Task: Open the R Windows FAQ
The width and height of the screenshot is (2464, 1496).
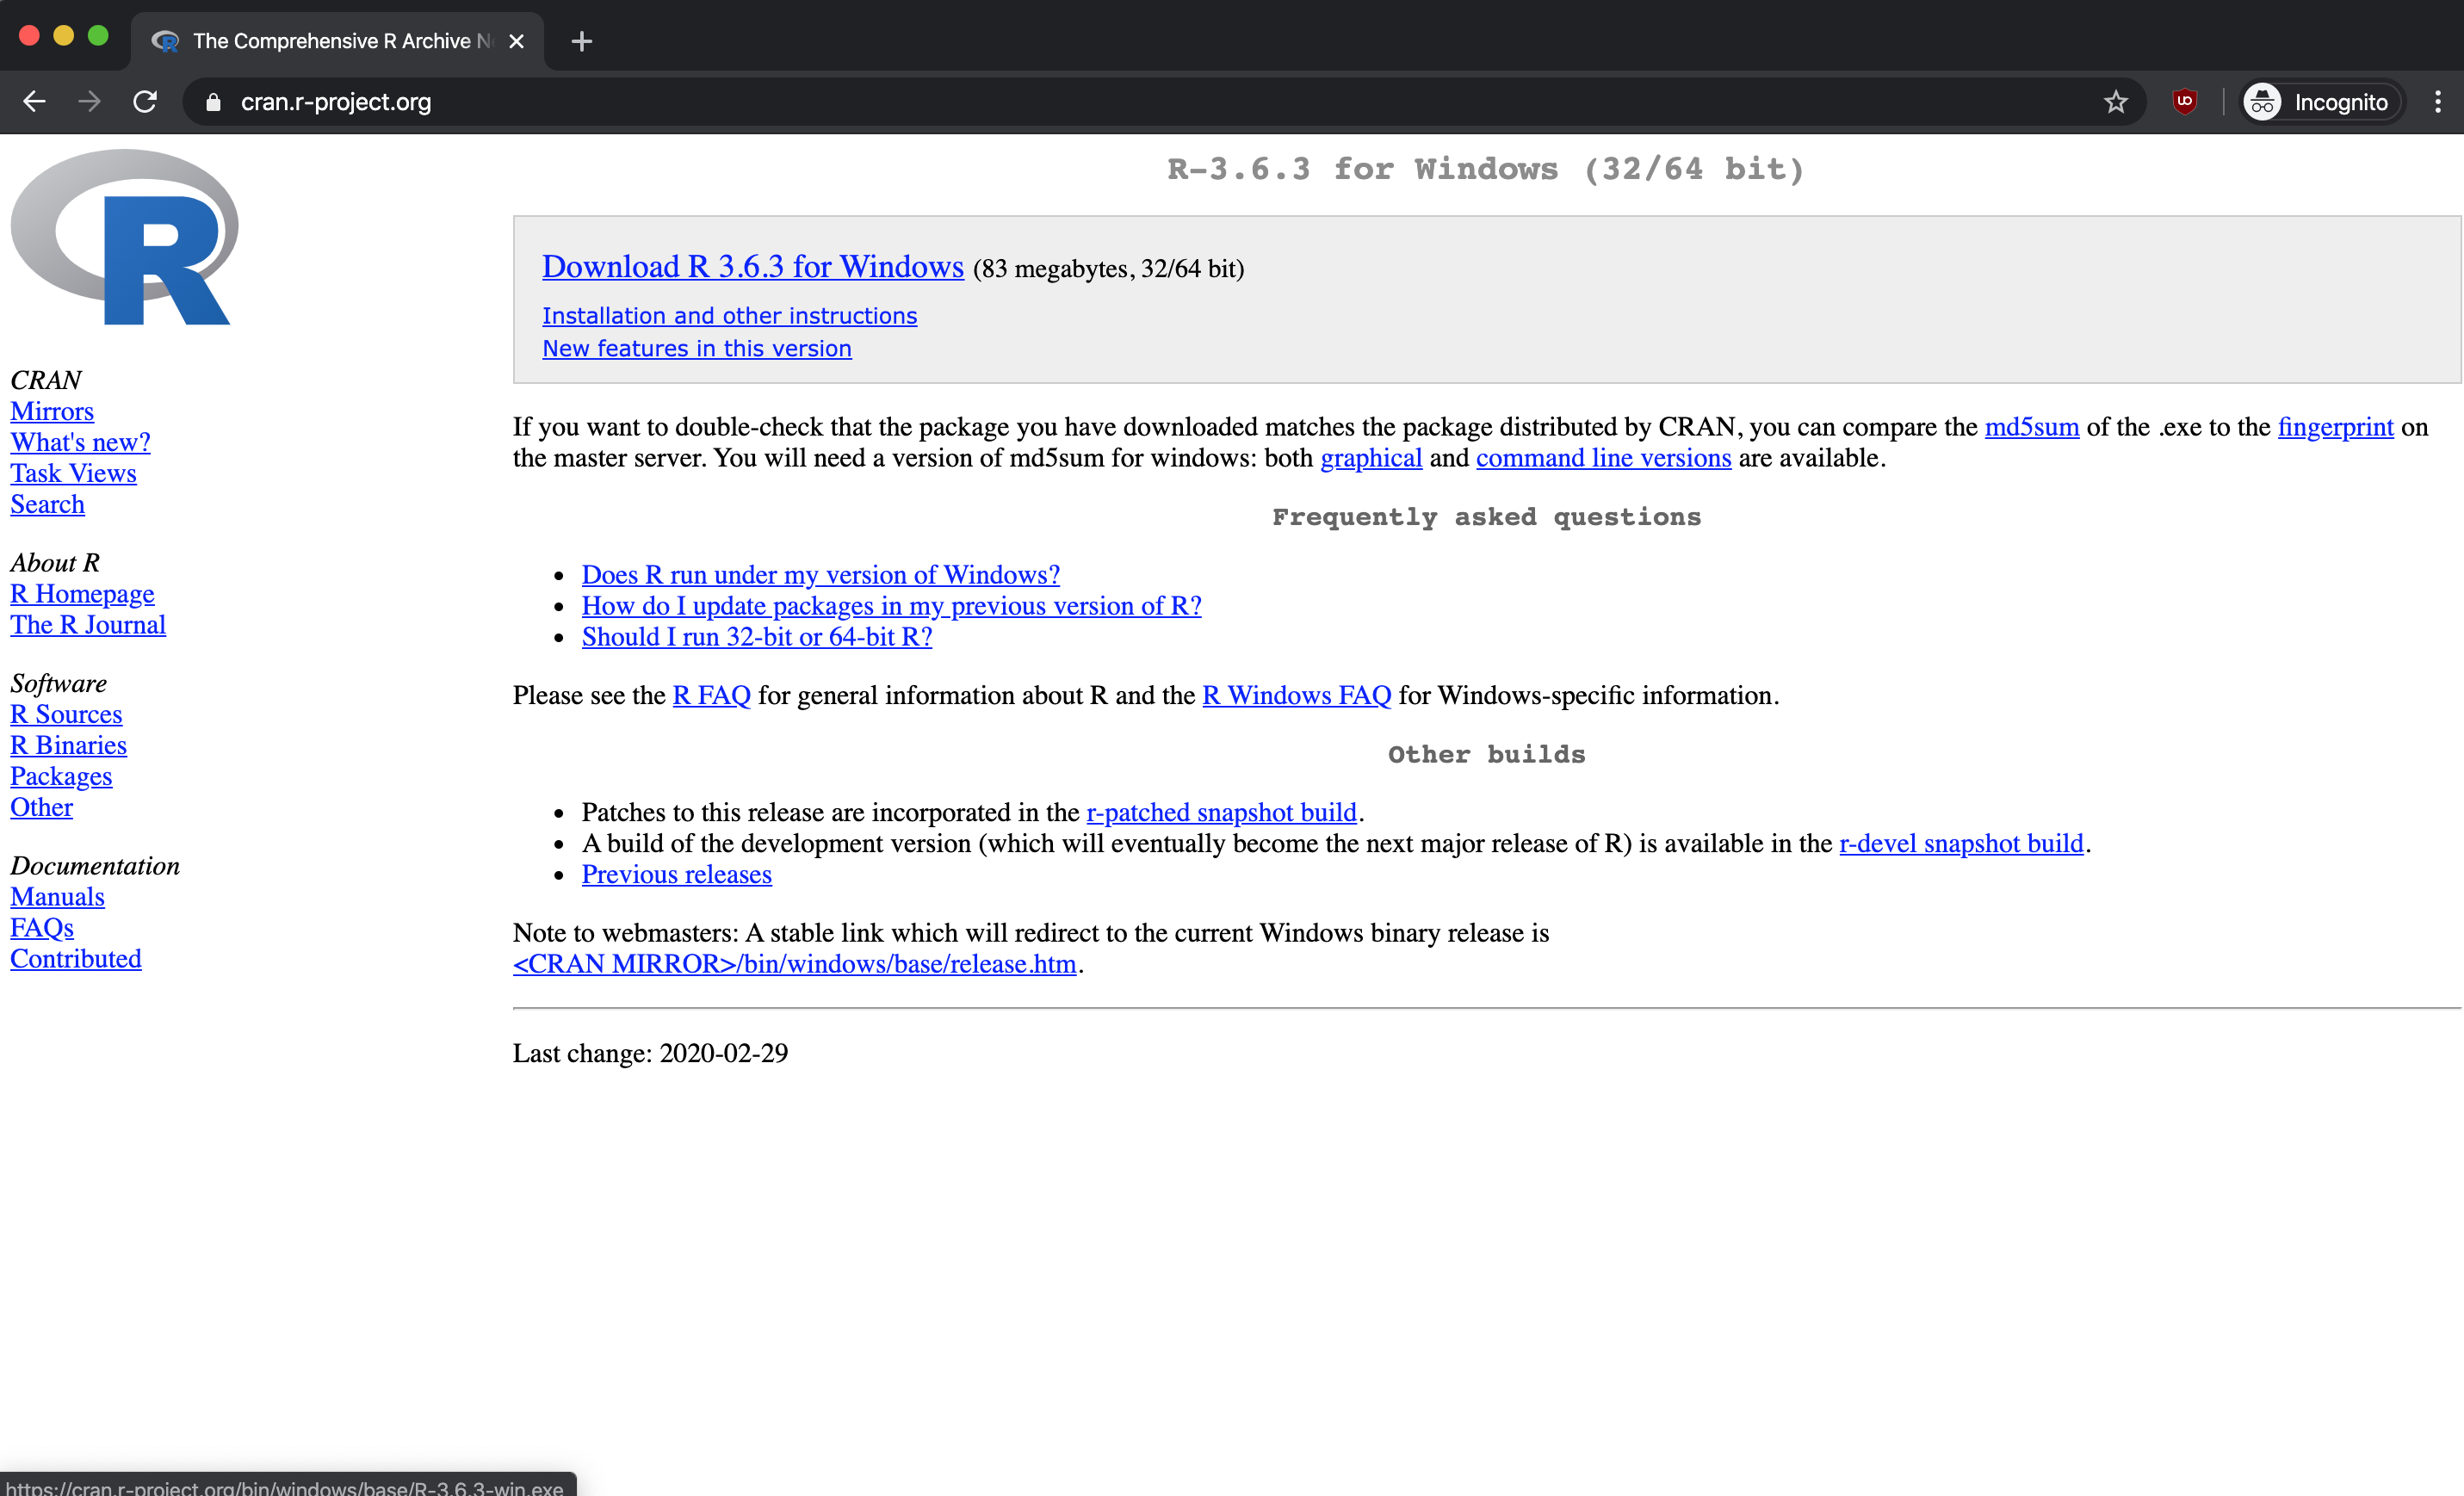Action: pyautogui.click(x=1296, y=695)
